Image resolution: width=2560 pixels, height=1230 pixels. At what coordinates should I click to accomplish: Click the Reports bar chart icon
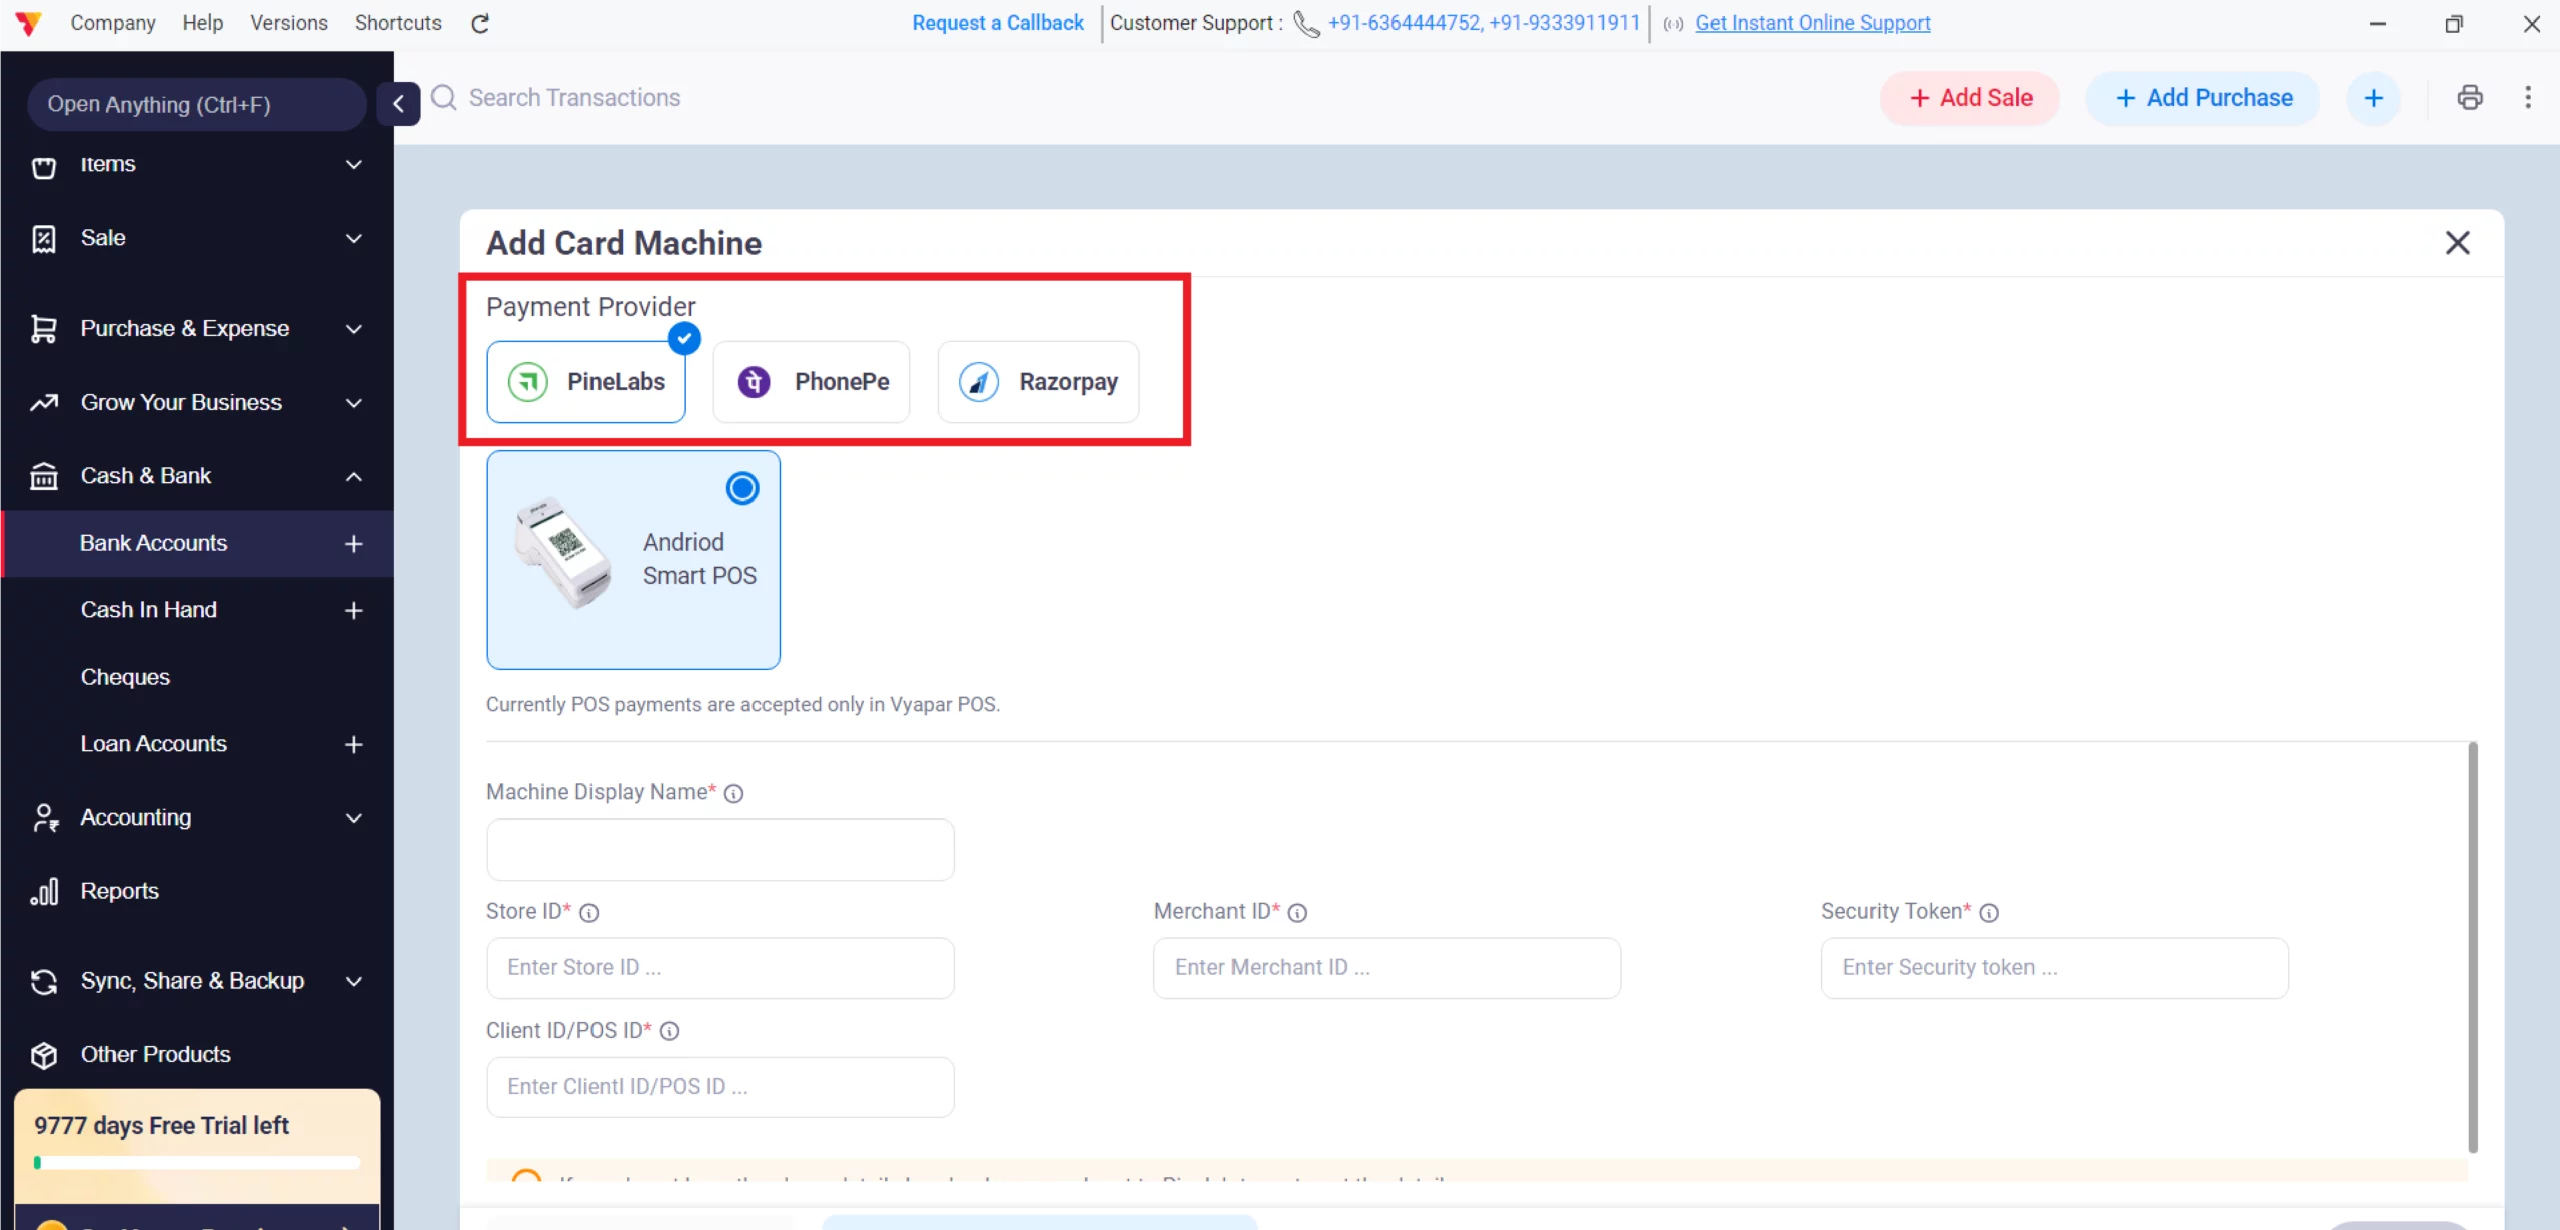44,891
